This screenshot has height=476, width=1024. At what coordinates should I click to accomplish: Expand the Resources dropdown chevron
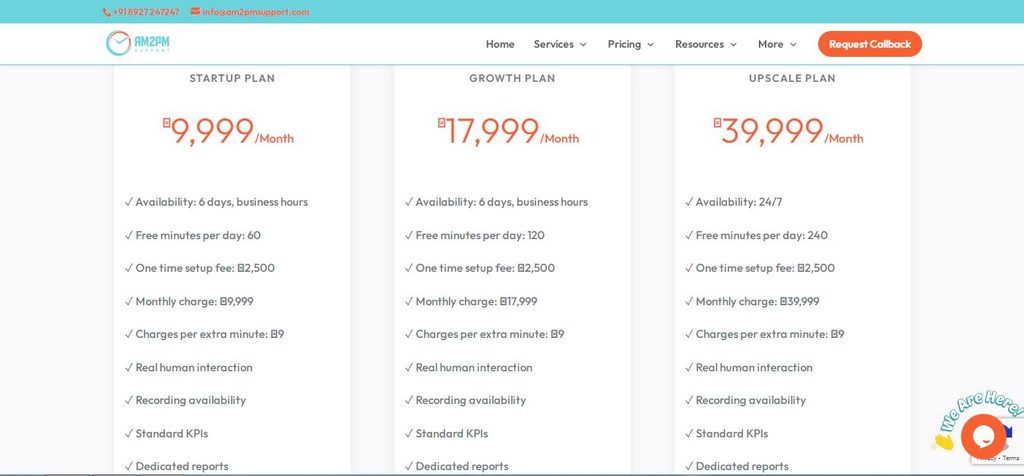733,45
